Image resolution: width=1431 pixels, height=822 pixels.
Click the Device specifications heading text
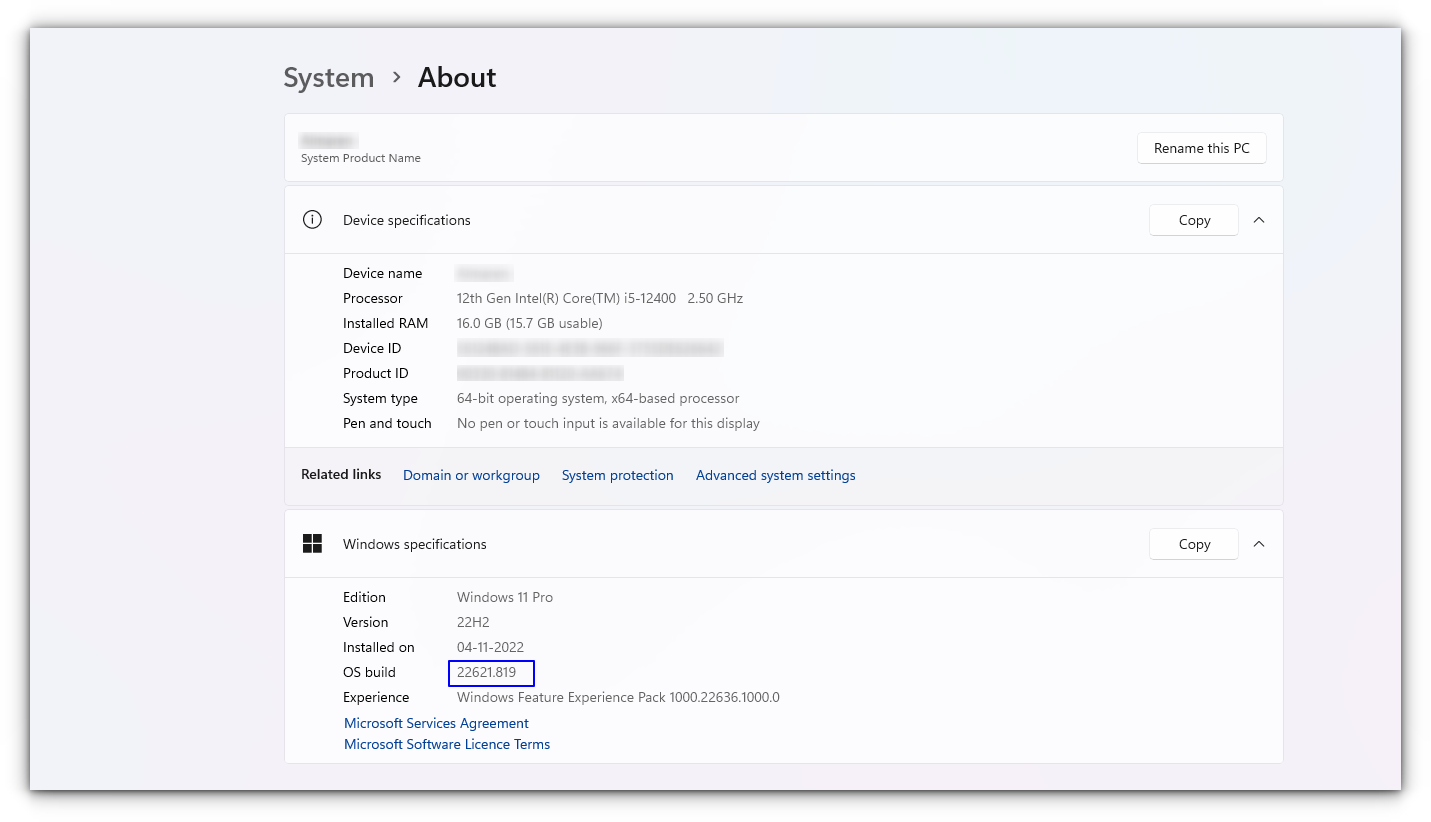[x=407, y=220]
